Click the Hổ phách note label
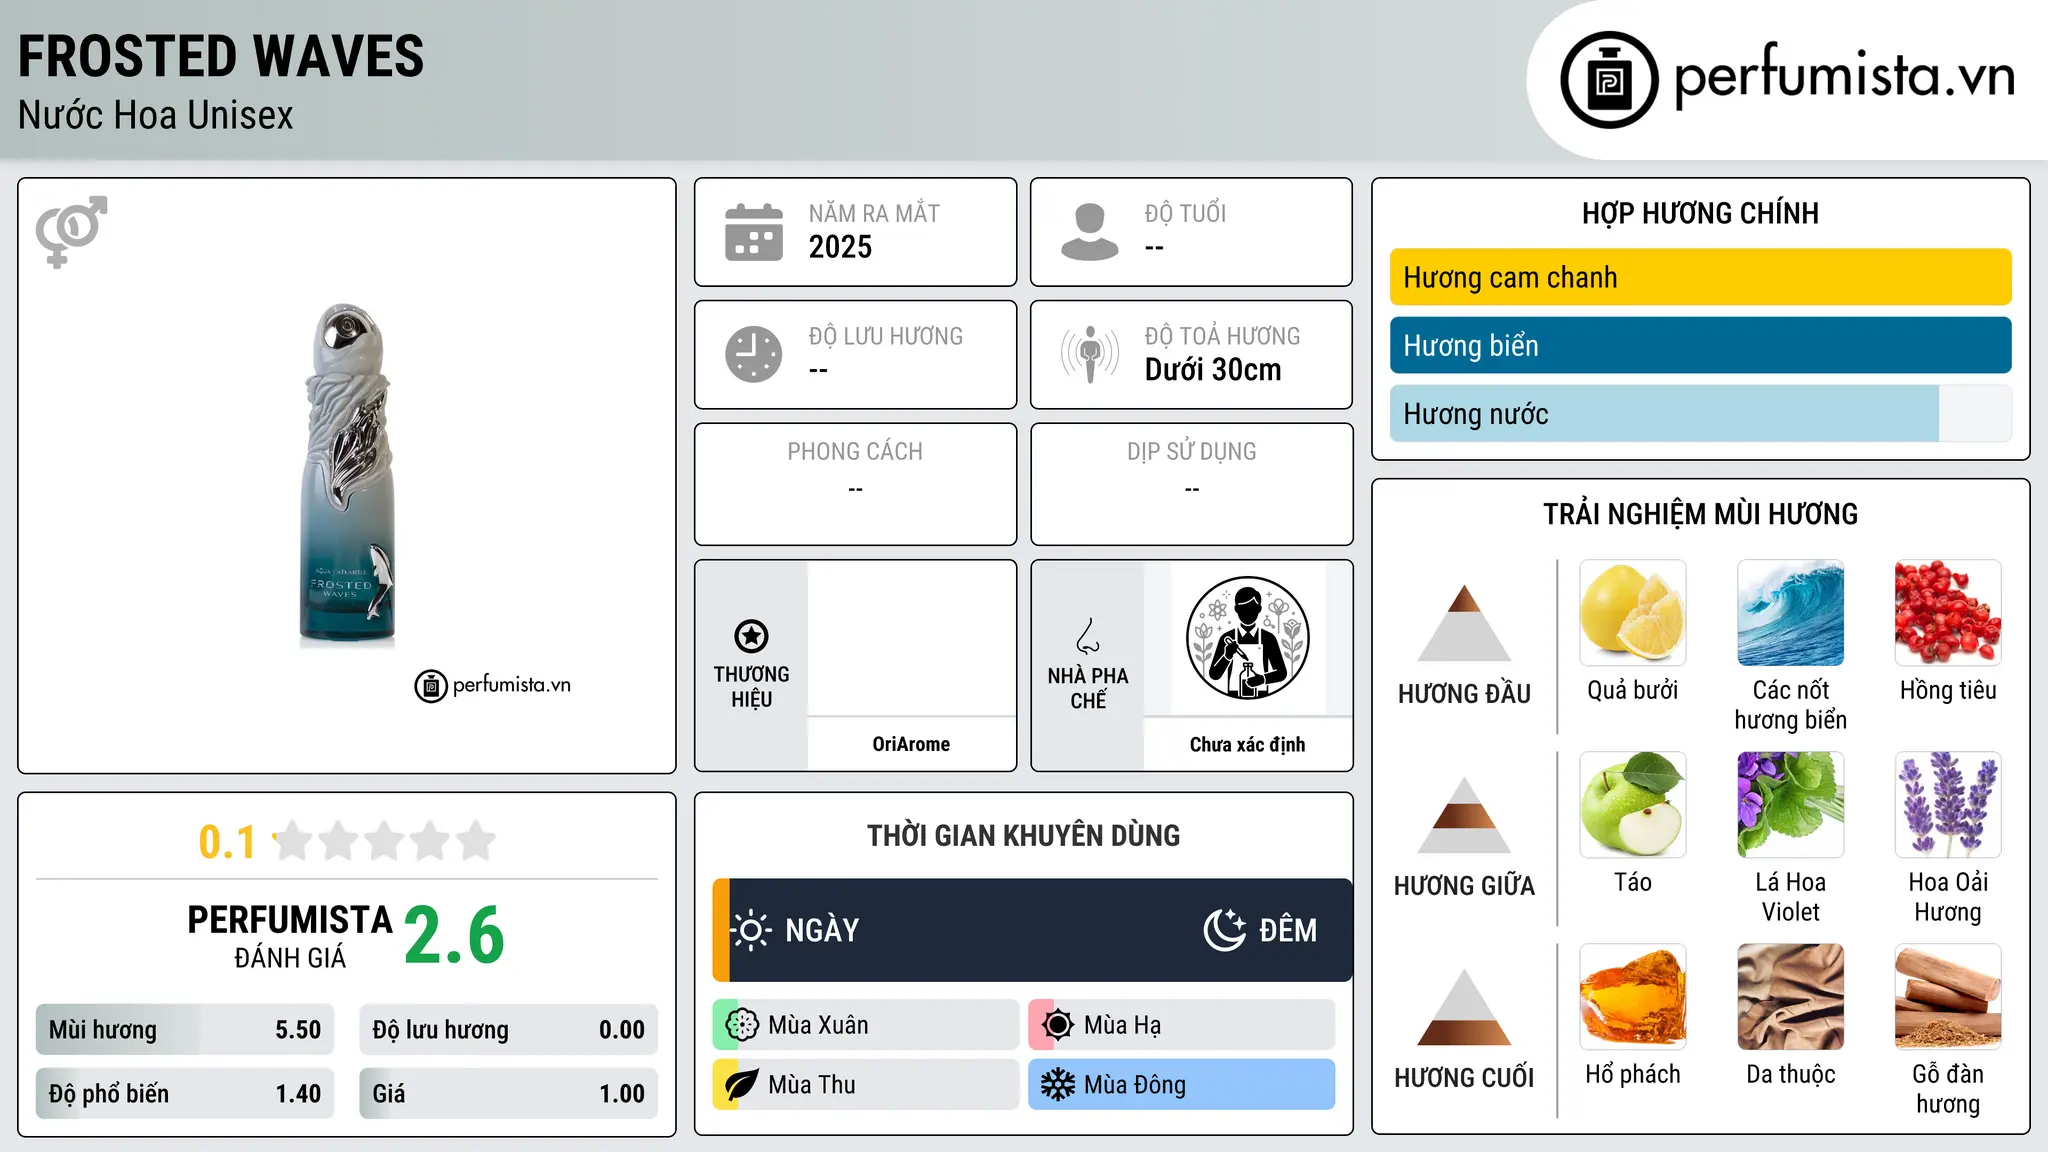Viewport: 2048px width, 1152px height. click(1633, 1074)
